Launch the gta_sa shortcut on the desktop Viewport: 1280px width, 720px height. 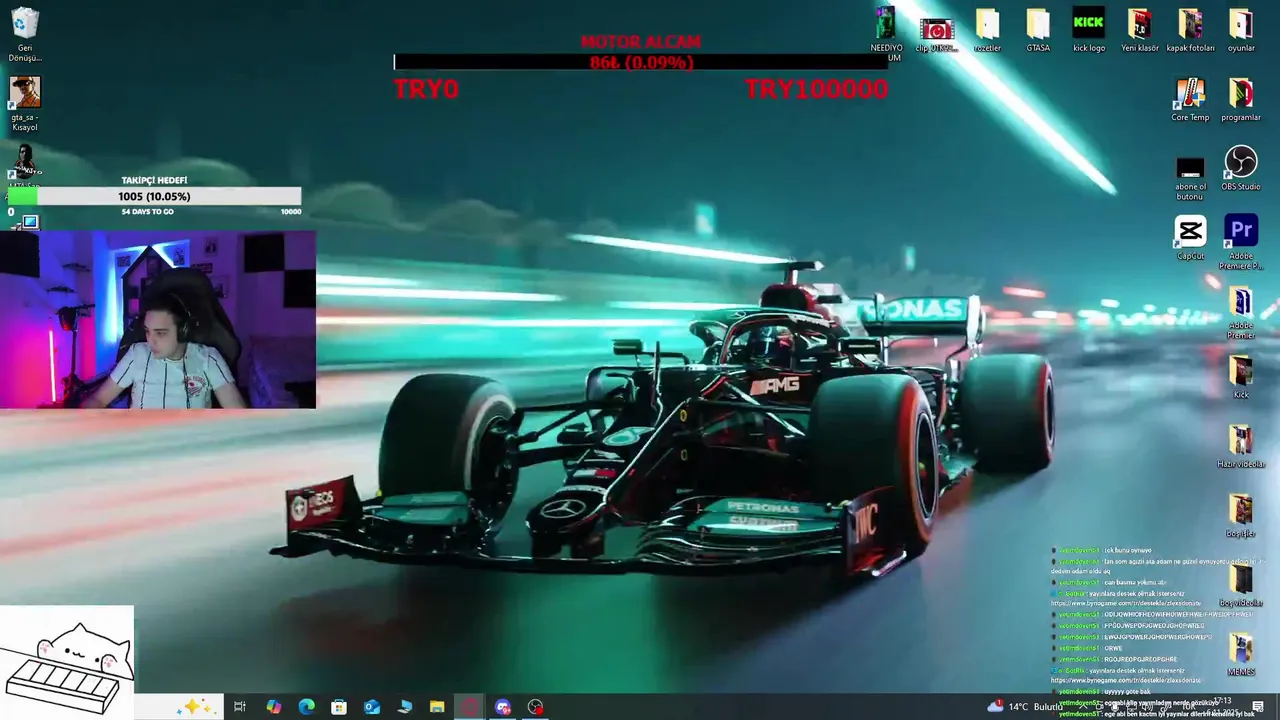tap(25, 104)
